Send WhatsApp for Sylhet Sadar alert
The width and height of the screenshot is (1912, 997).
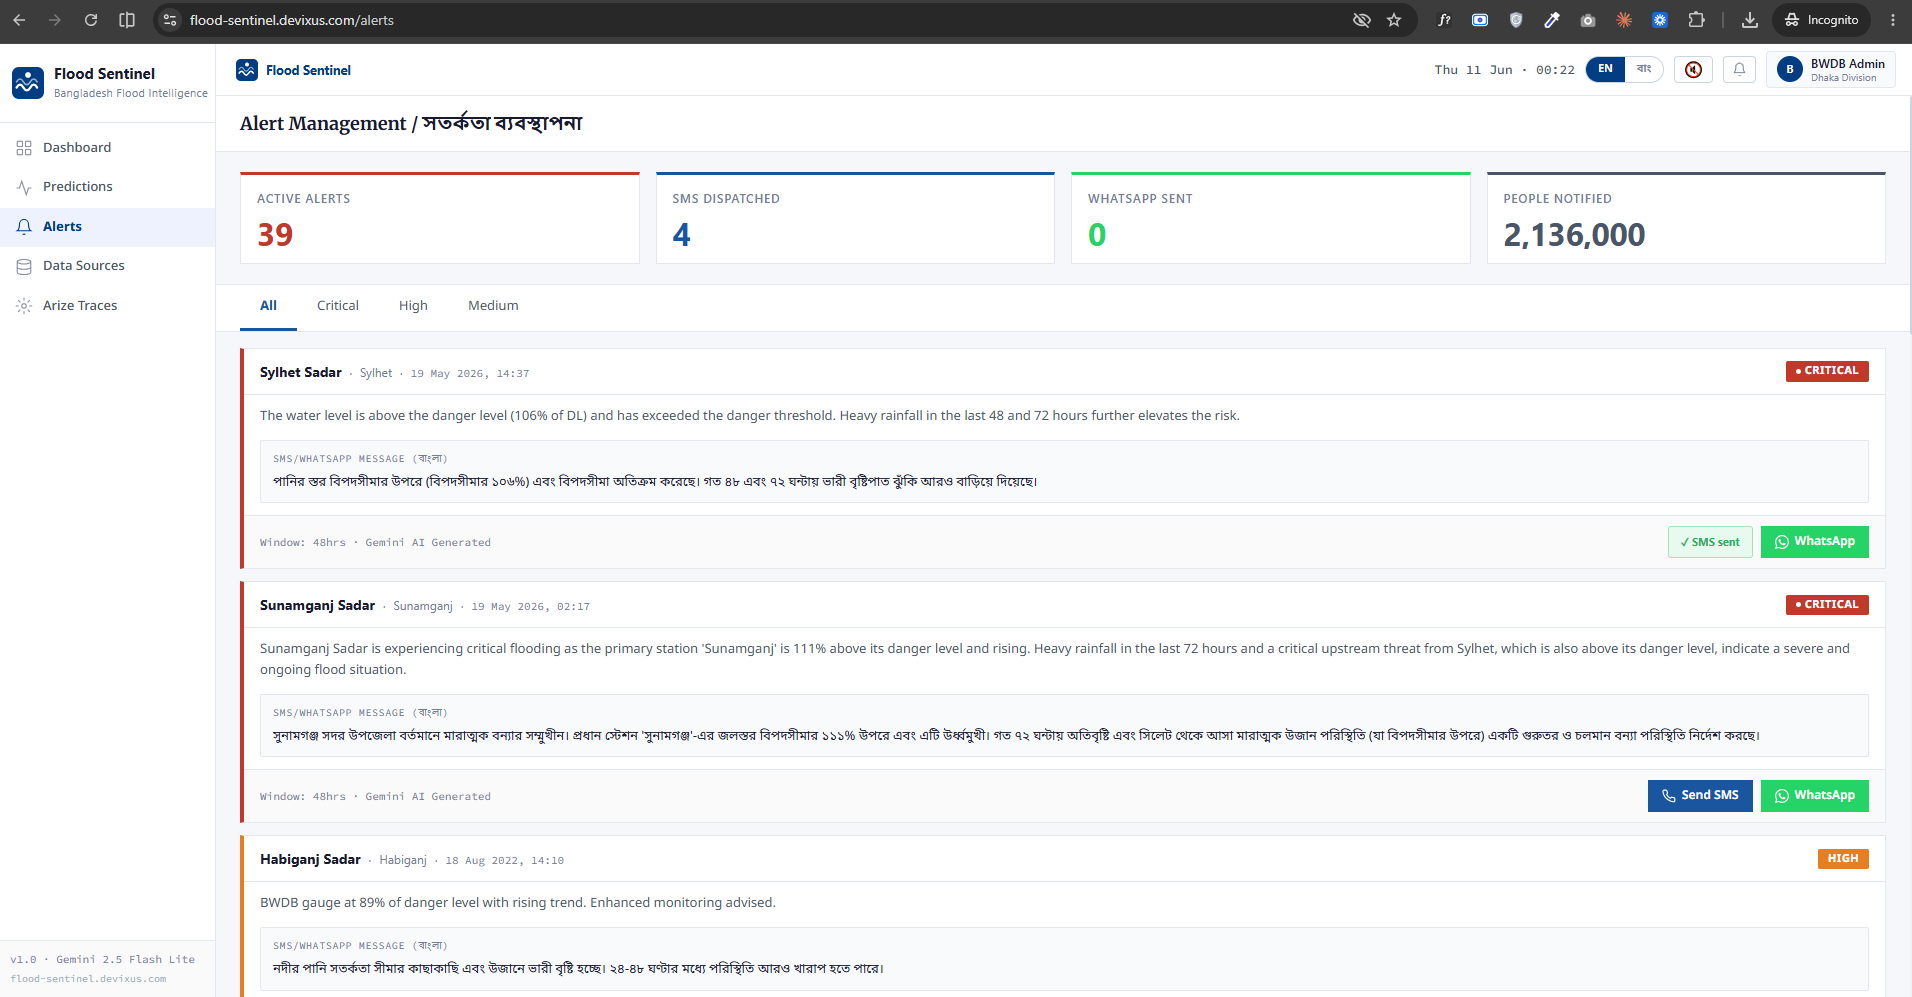pyautogui.click(x=1814, y=542)
